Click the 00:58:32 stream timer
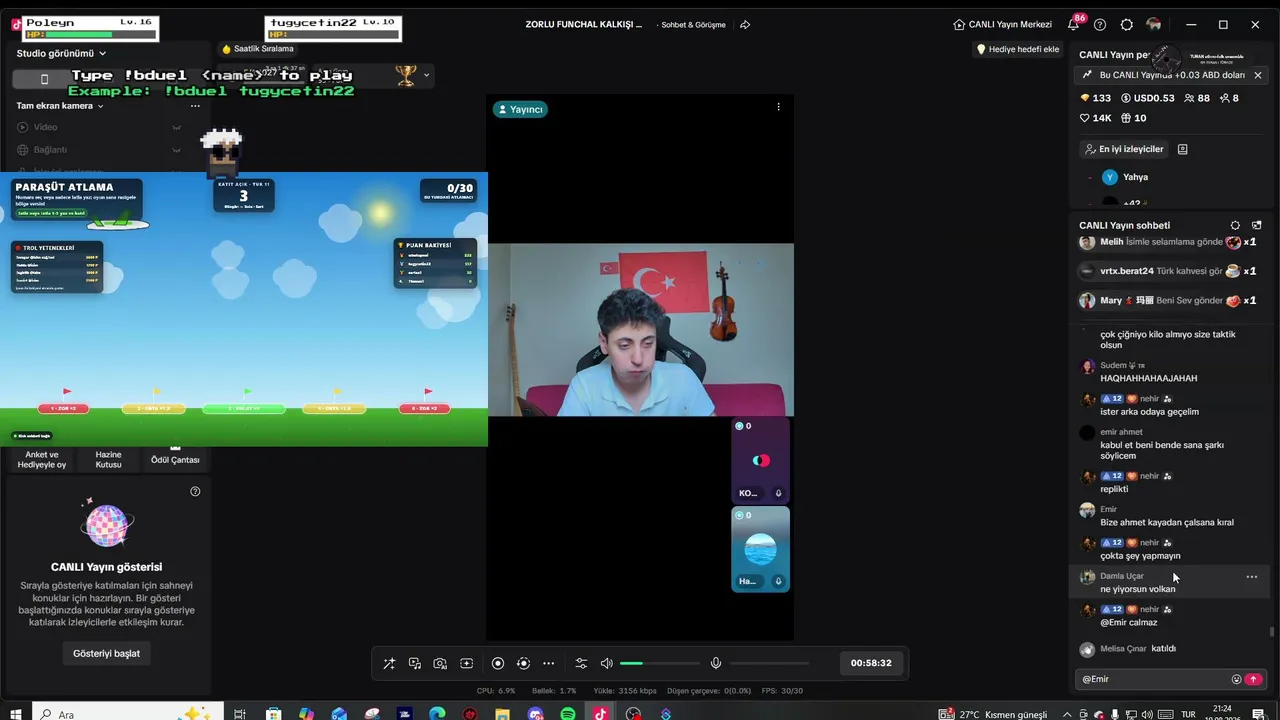This screenshot has width=1280, height=720. (871, 663)
